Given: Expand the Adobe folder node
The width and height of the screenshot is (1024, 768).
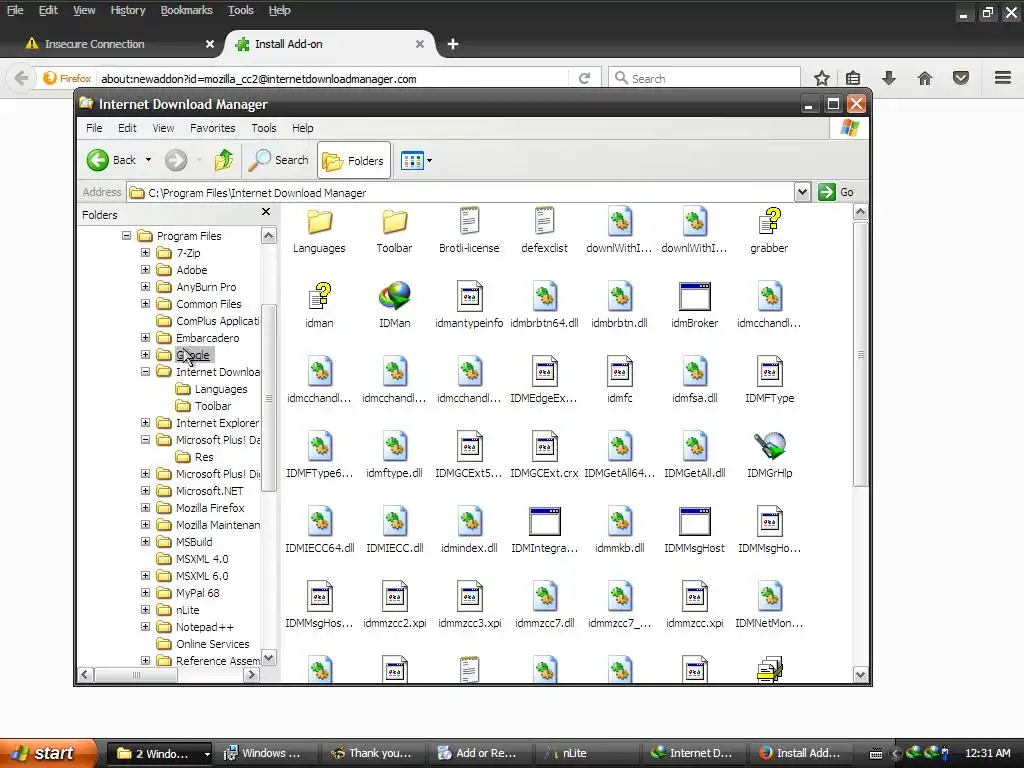Looking at the screenshot, I should pyautogui.click(x=146, y=270).
